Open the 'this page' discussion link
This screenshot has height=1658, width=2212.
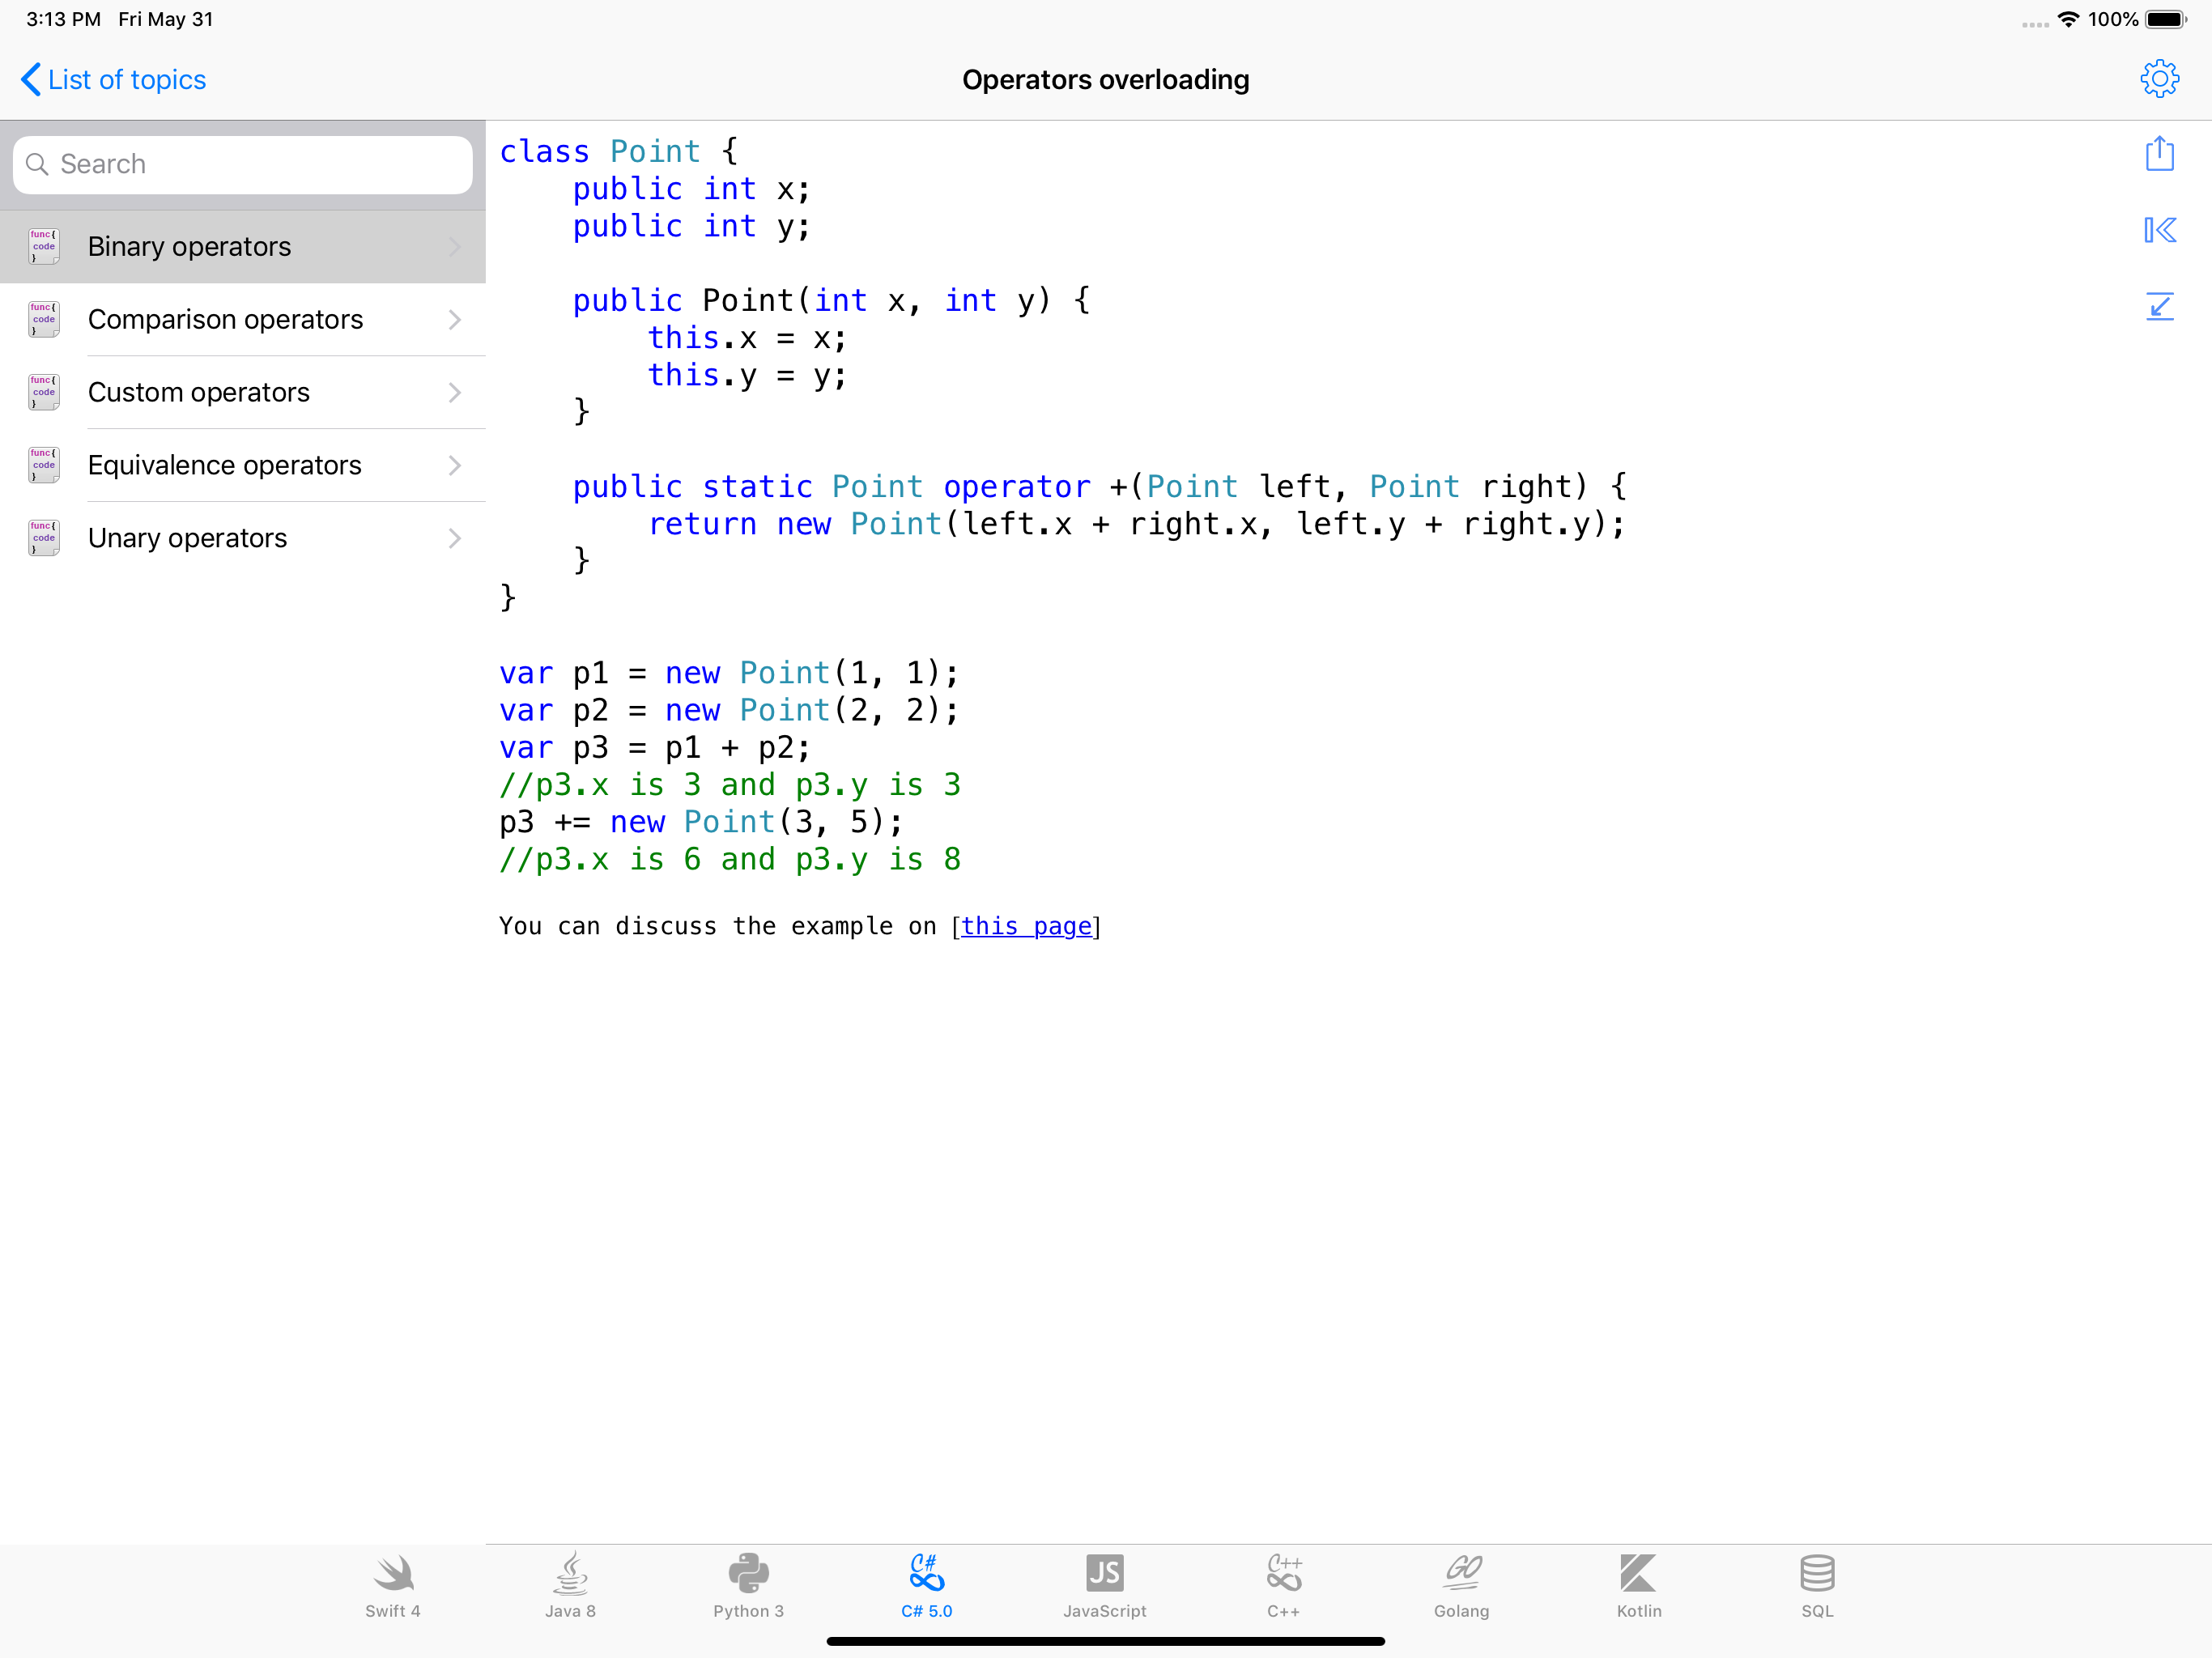[x=1025, y=926]
